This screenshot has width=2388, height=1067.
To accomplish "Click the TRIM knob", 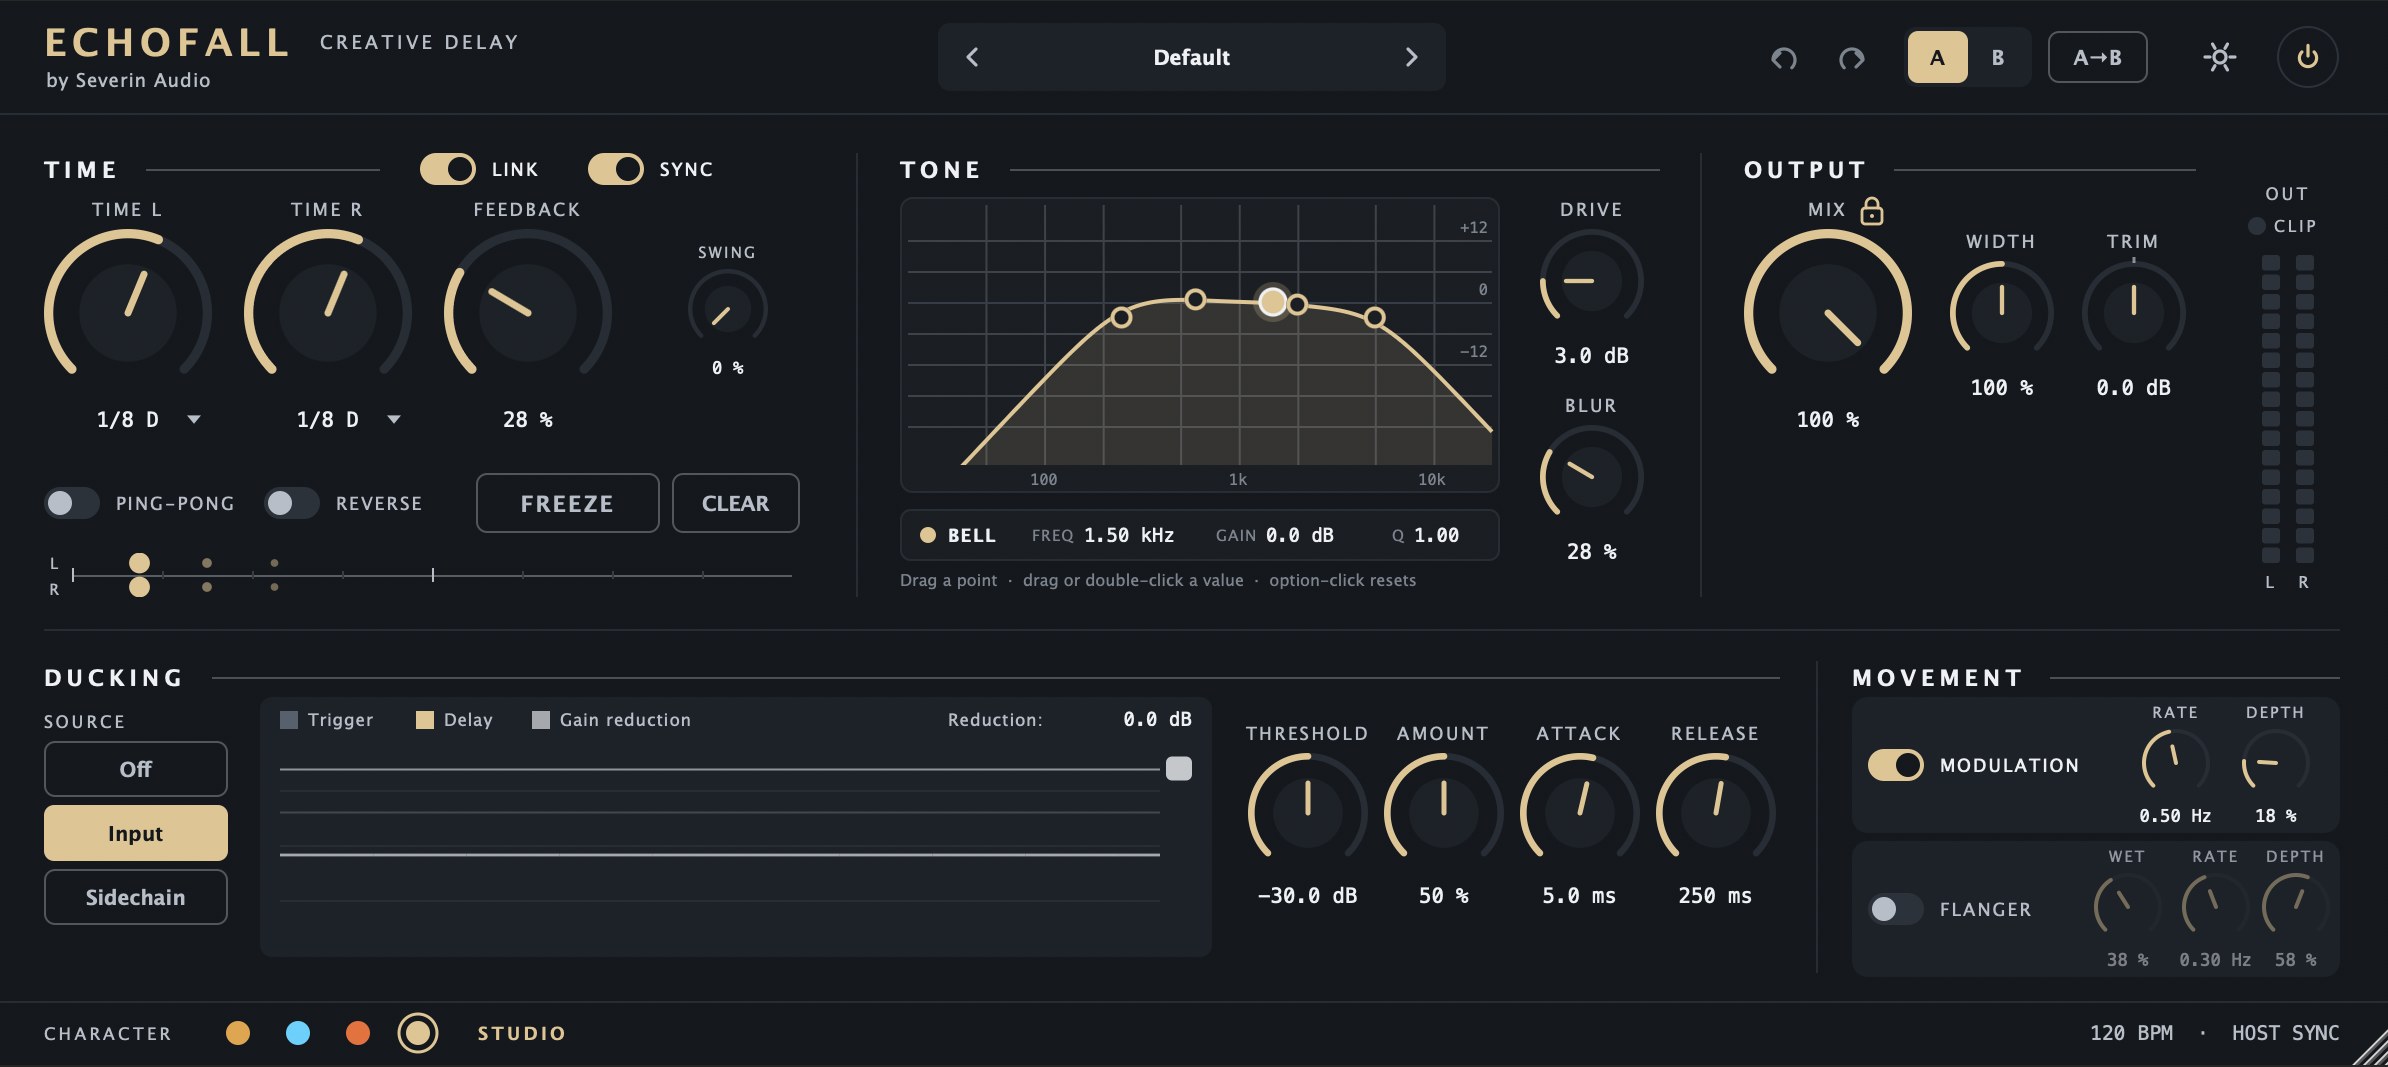I will (2134, 313).
